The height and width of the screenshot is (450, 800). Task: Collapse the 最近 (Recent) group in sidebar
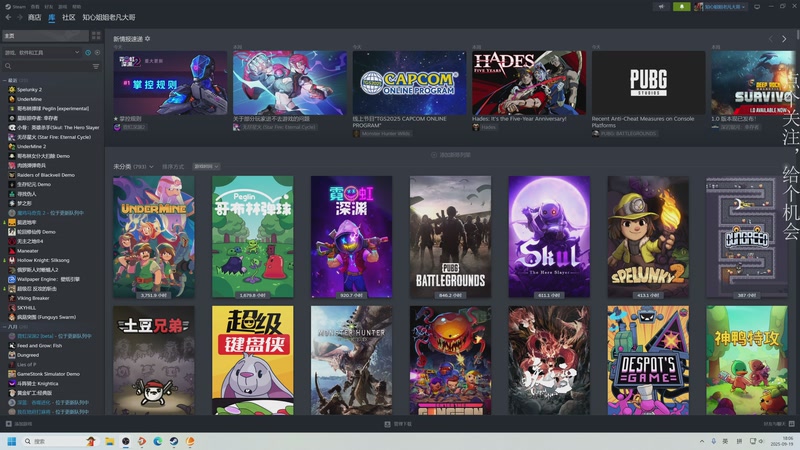[x=5, y=80]
